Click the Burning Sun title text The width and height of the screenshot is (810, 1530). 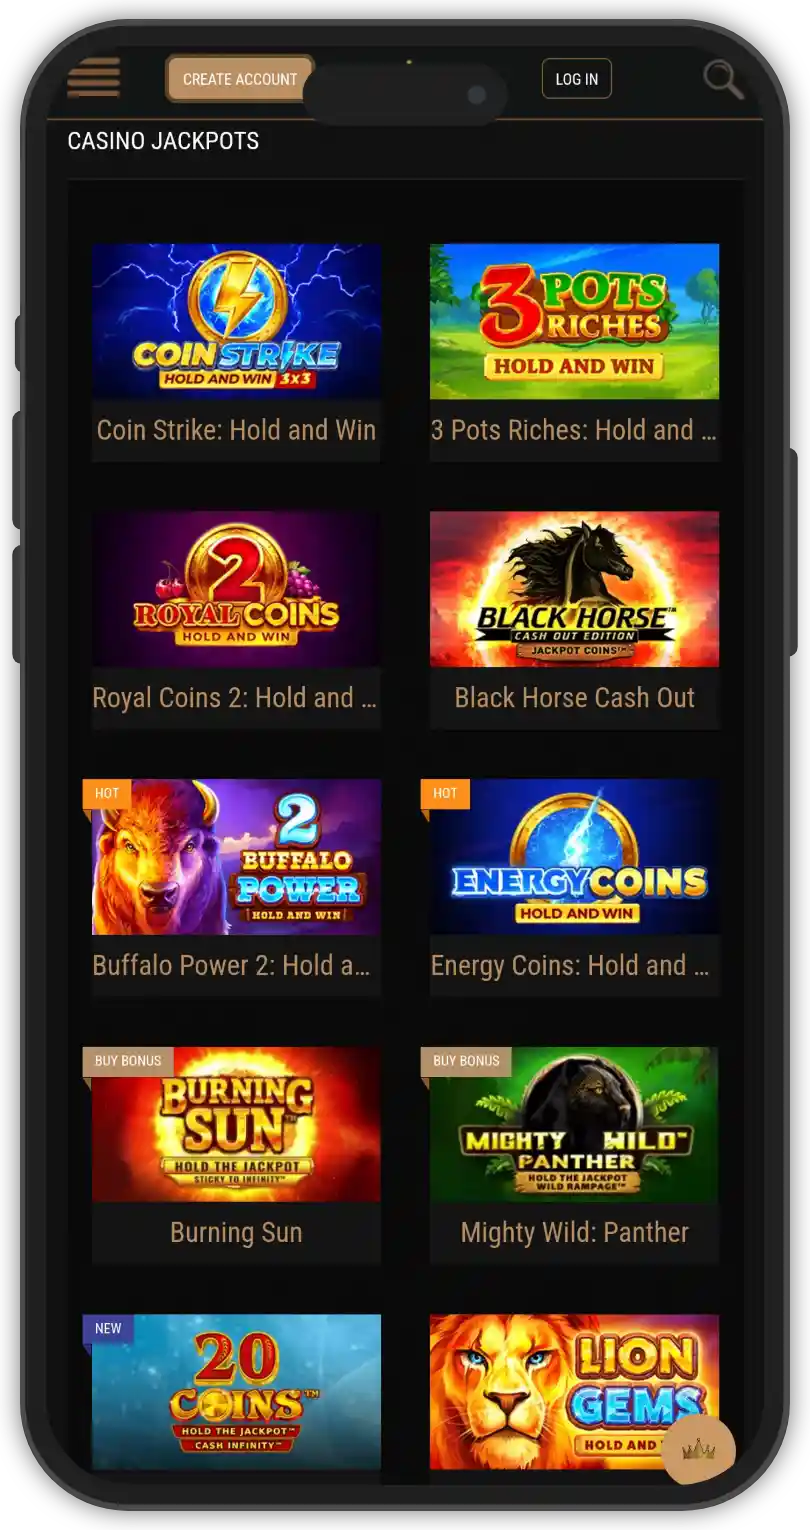(x=236, y=1233)
